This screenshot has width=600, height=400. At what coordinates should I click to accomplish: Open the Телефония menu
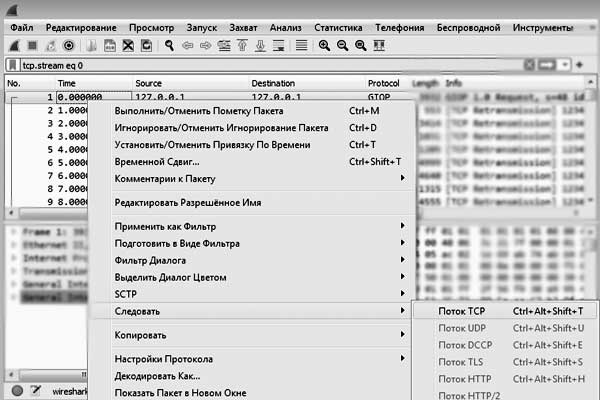[x=399, y=28]
